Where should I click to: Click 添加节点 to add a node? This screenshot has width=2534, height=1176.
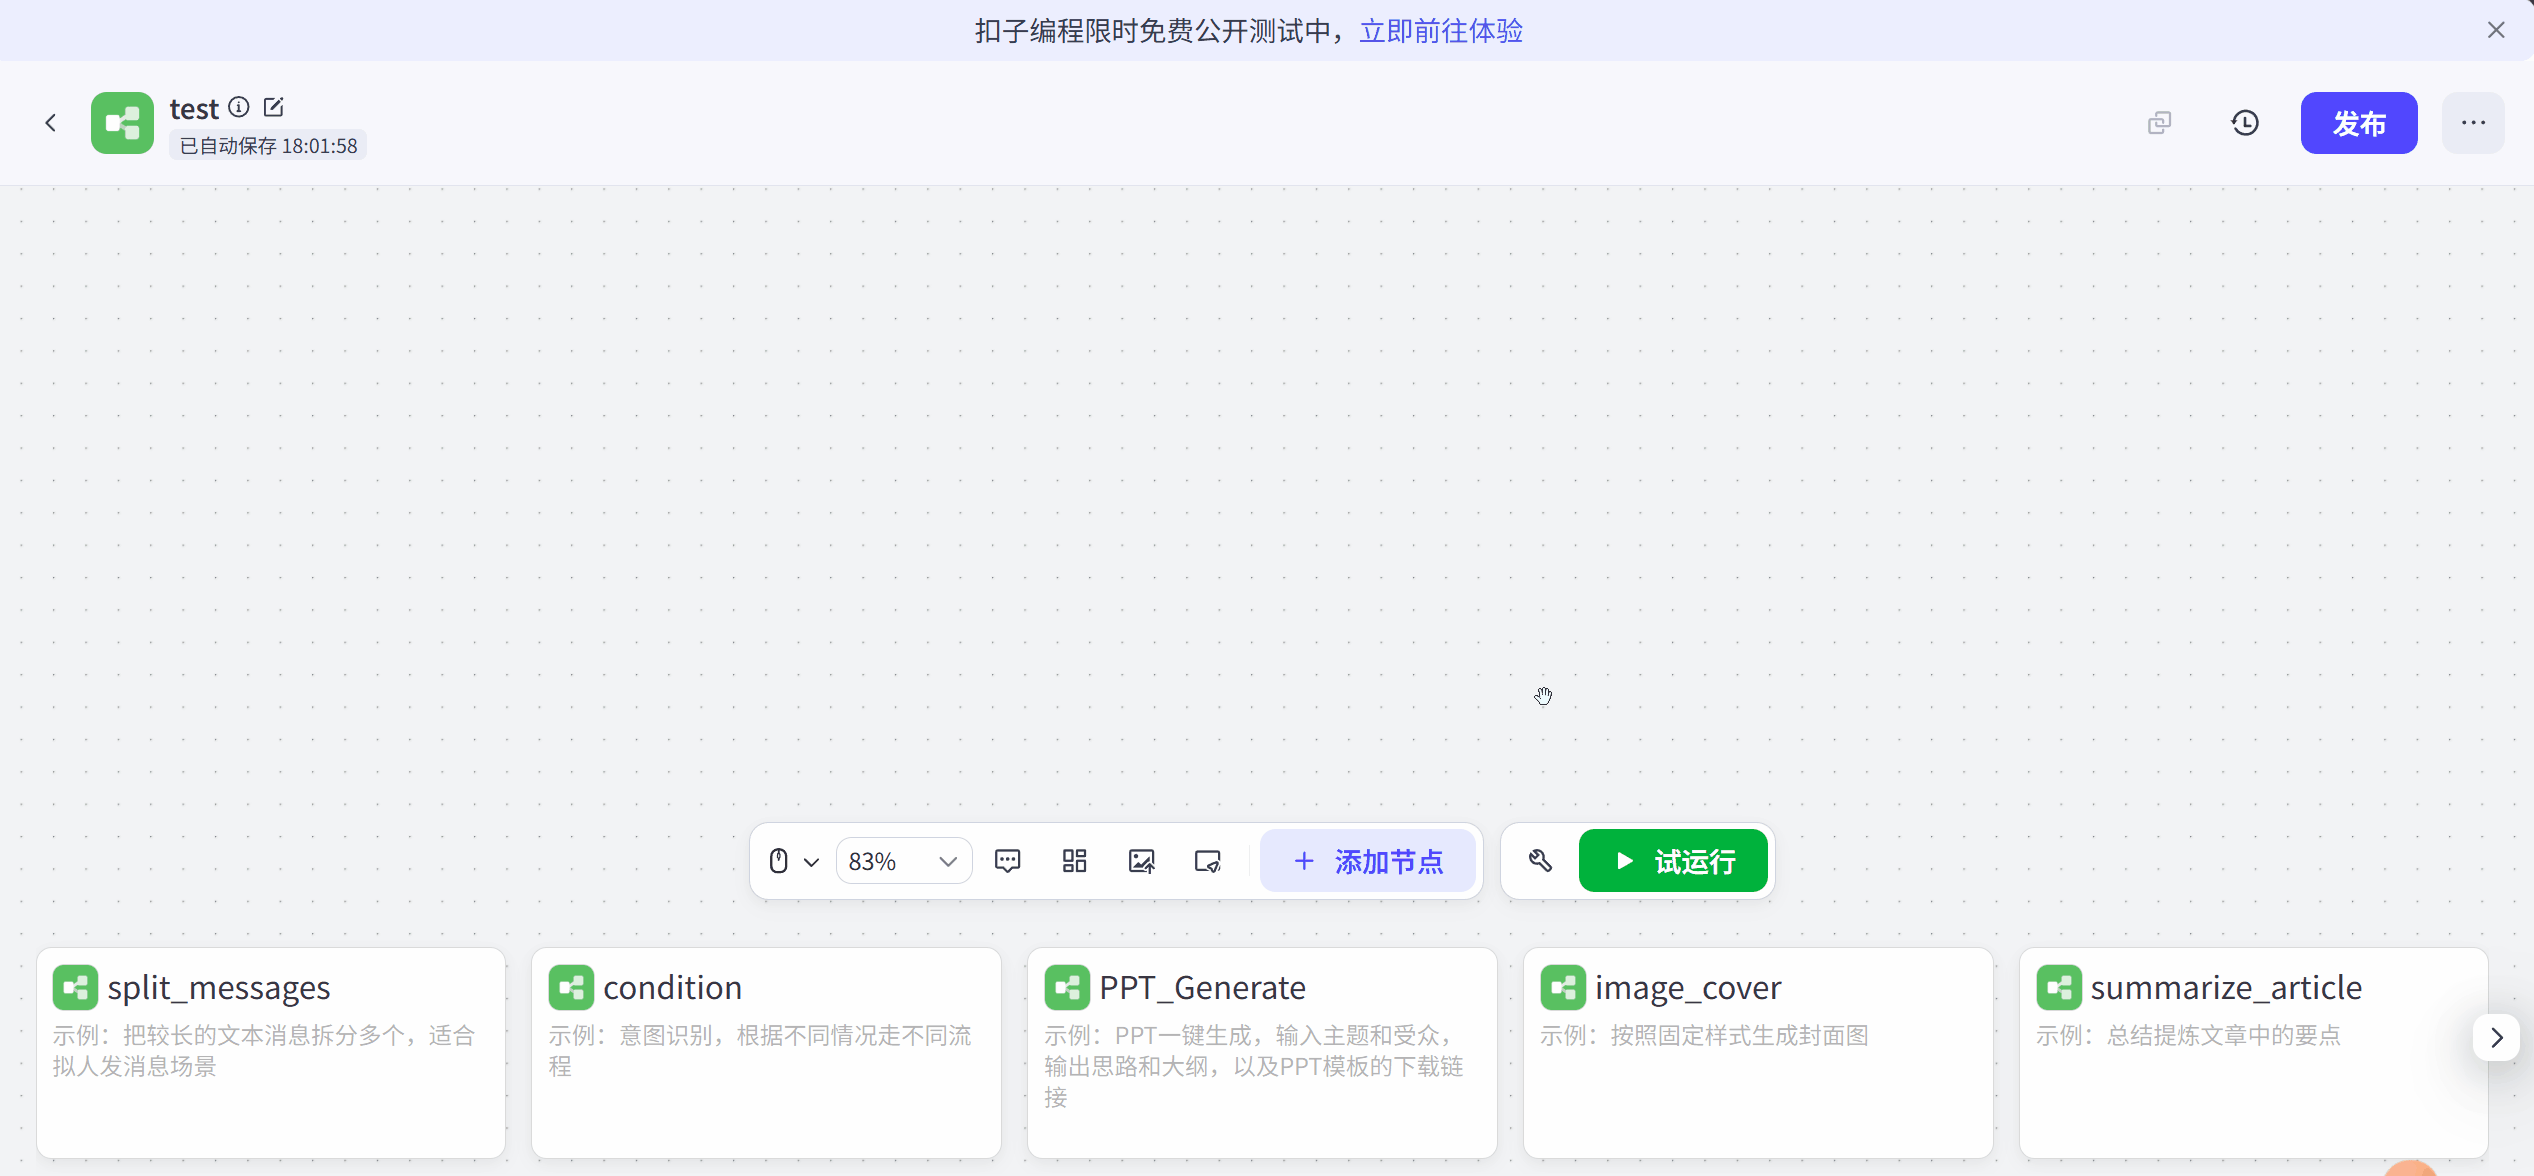(1368, 861)
